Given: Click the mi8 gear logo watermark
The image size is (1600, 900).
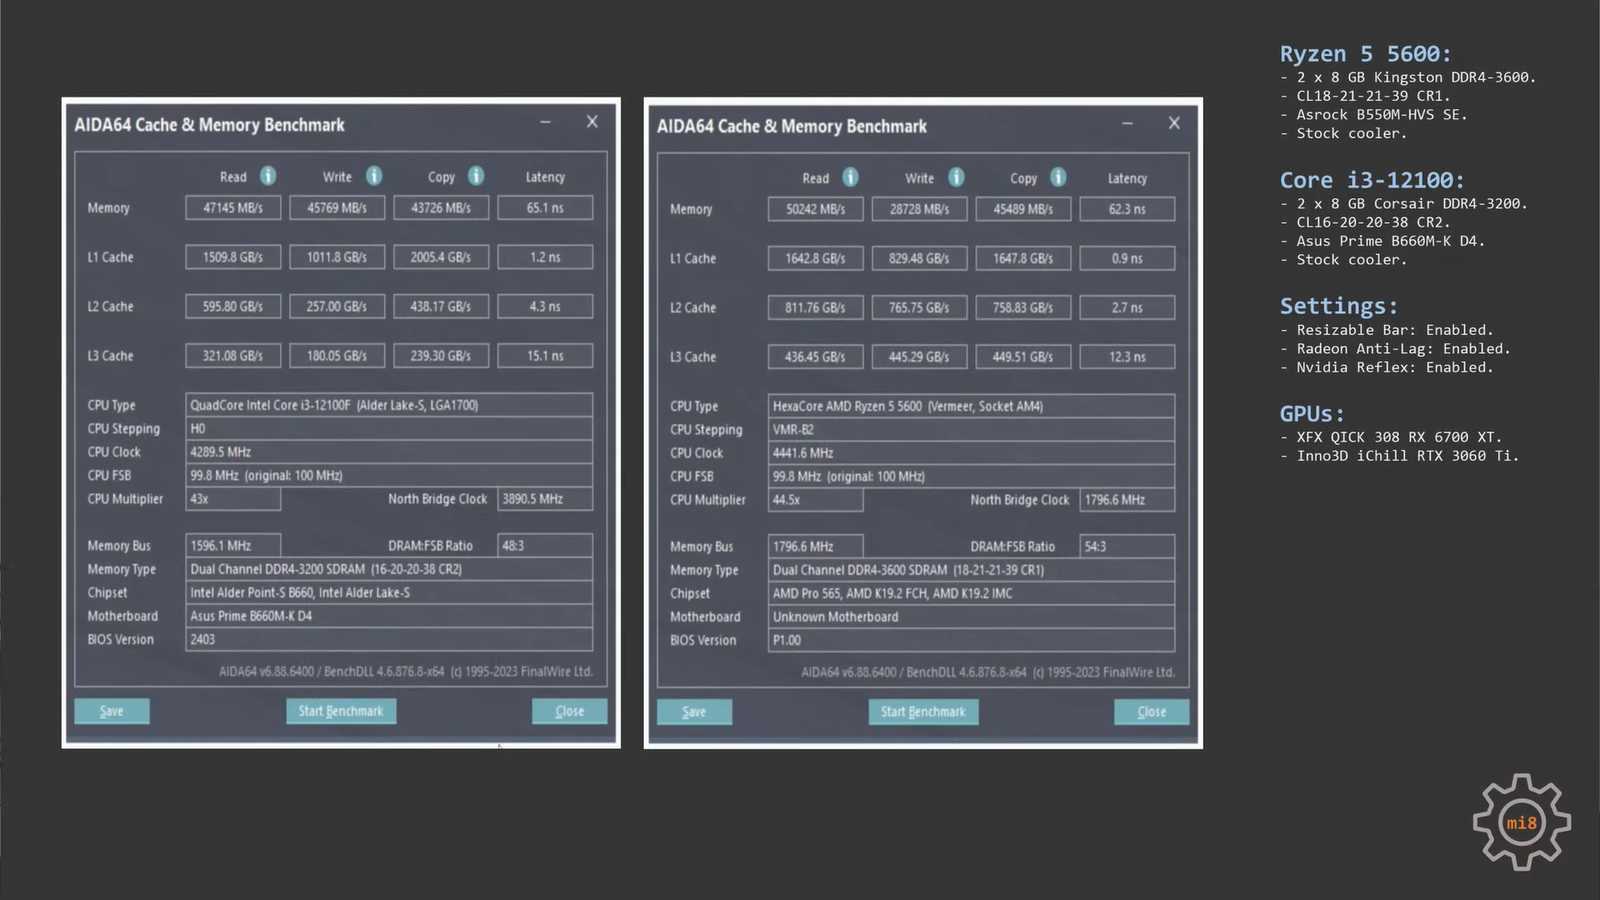Looking at the screenshot, I should (x=1521, y=822).
